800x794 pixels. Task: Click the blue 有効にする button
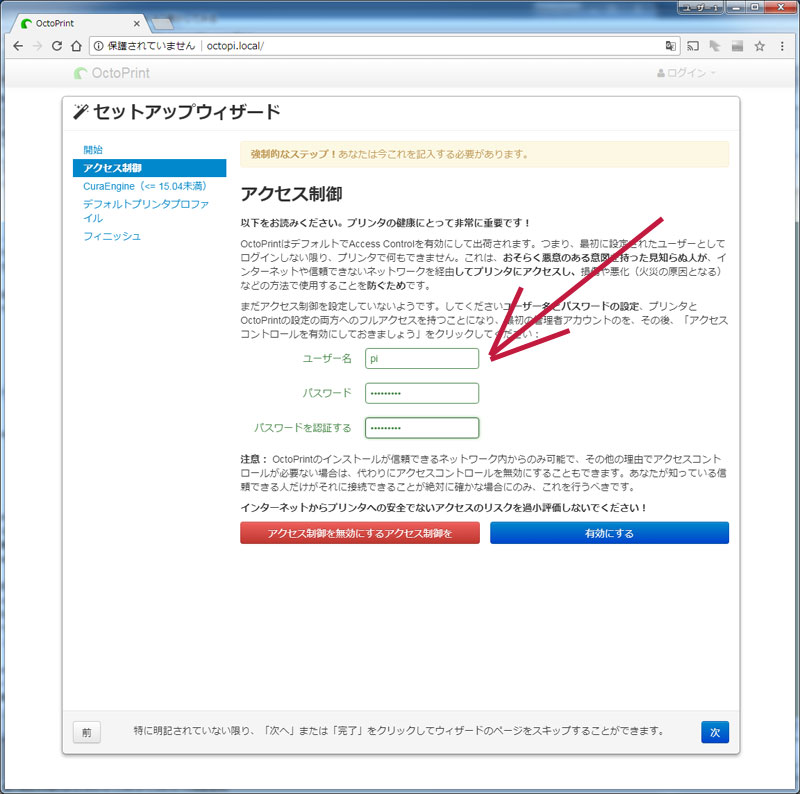pyautogui.click(x=609, y=533)
